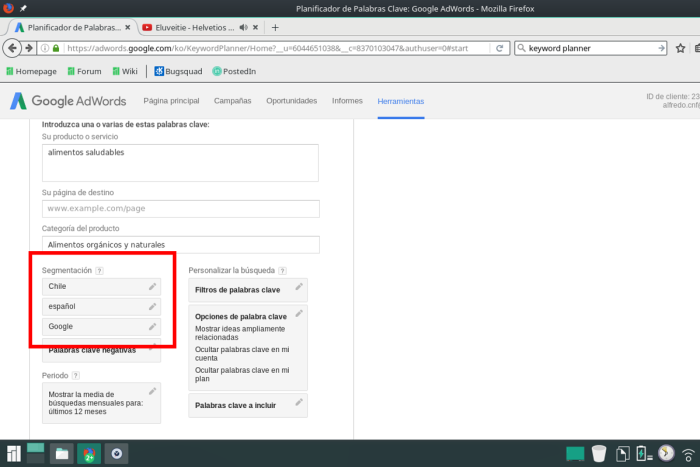Image resolution: width=700 pixels, height=467 pixels.
Task: Edit the Chile location pencil icon
Action: pyautogui.click(x=152, y=287)
